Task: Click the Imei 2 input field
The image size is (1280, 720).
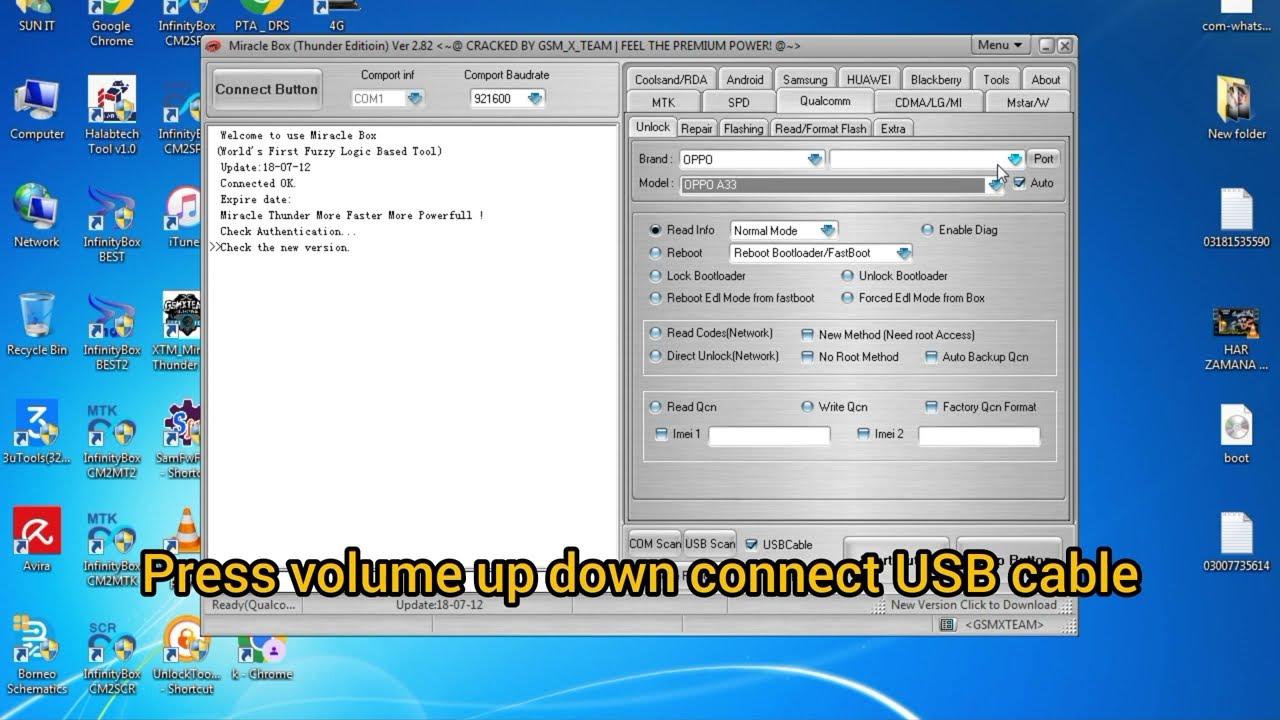Action: coord(979,435)
